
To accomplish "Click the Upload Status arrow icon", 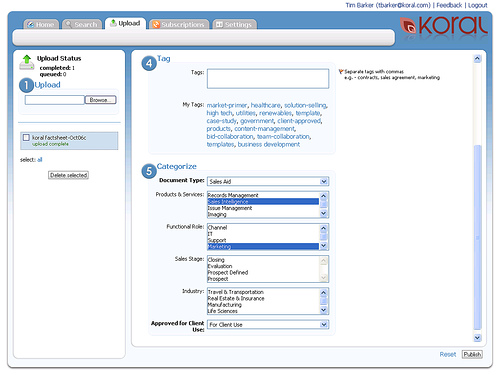I will coord(27,62).
